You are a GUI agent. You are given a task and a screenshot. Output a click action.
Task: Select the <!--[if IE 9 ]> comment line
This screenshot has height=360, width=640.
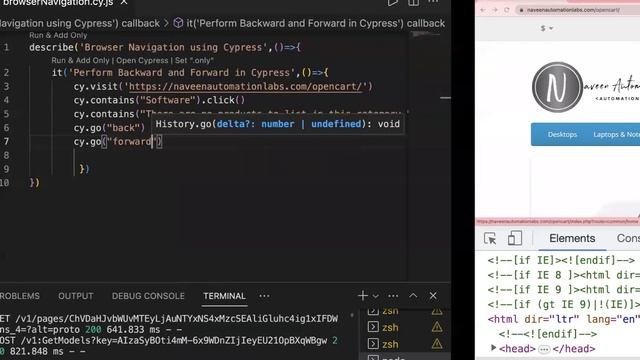tap(563, 290)
